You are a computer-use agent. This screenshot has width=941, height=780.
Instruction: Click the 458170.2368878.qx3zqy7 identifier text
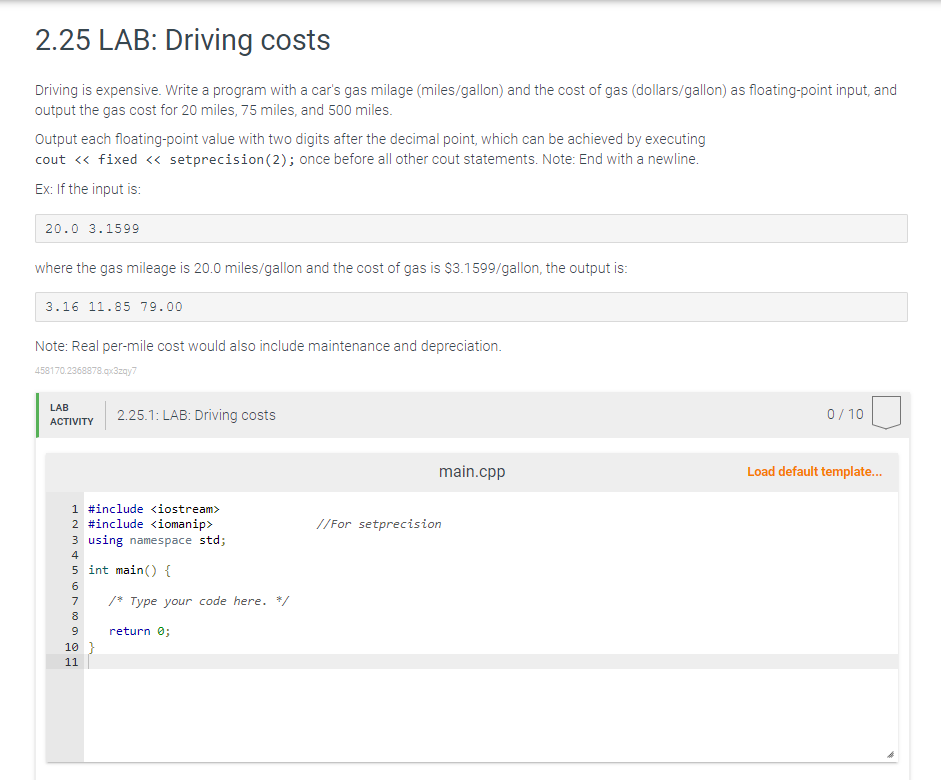[86, 370]
